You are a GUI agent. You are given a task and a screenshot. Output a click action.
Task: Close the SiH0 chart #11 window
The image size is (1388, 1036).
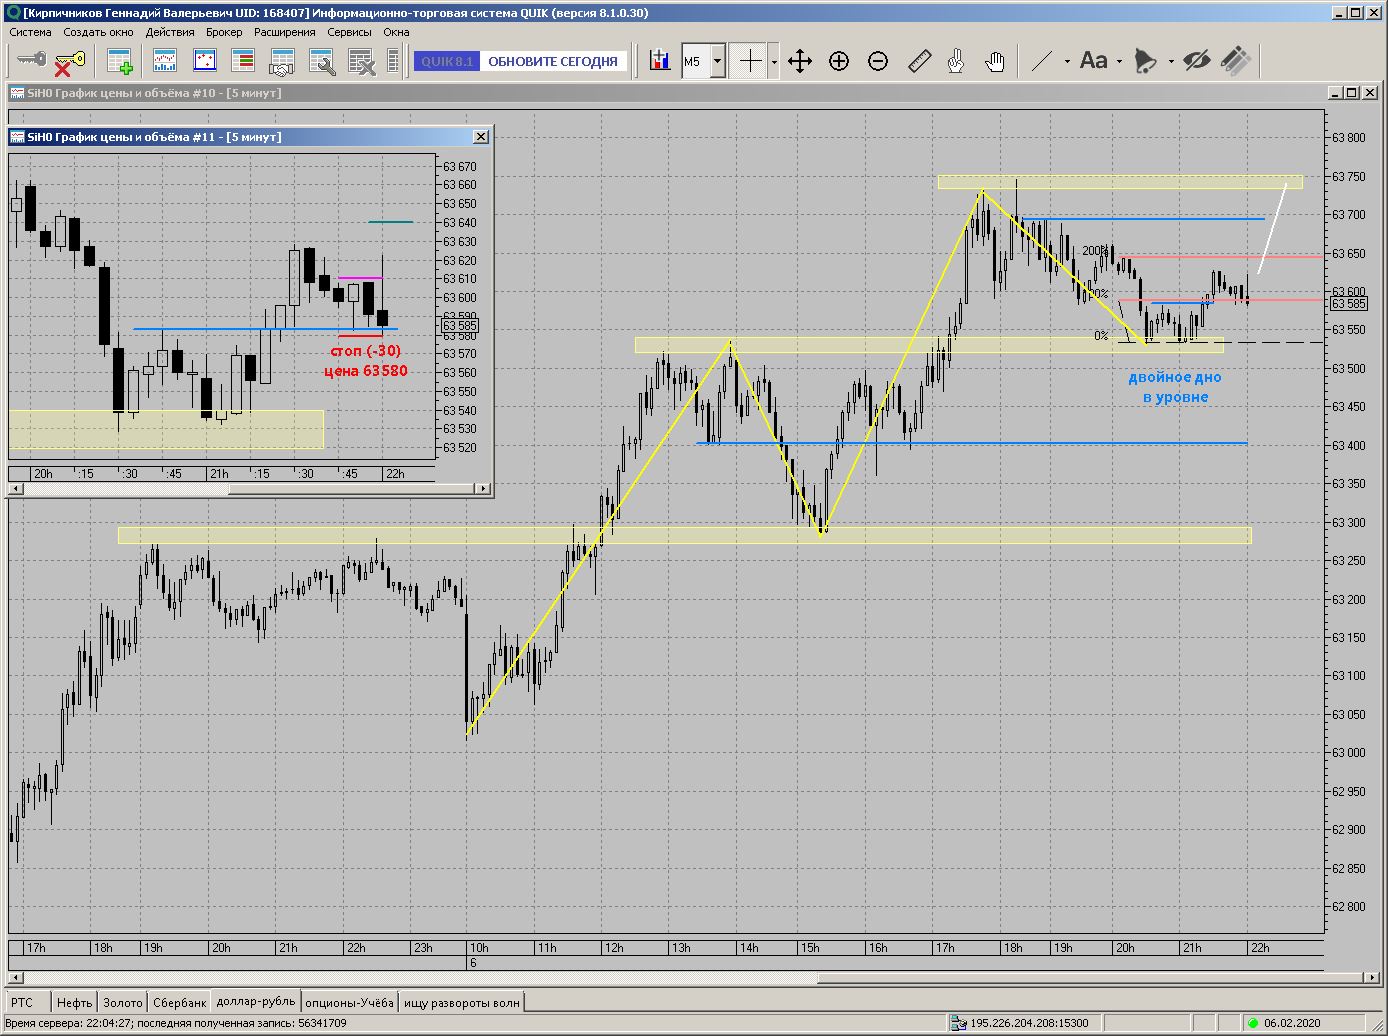[480, 136]
